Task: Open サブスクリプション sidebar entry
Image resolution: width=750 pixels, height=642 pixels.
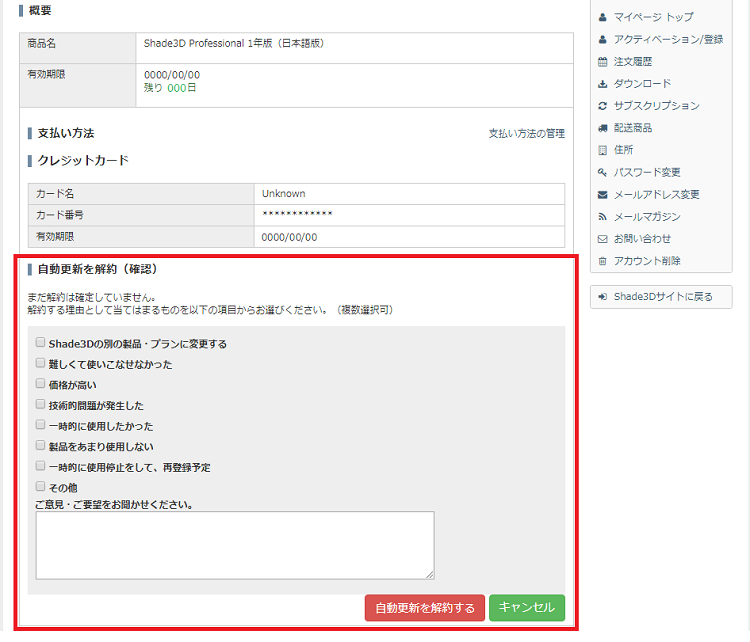Action: coord(657,106)
